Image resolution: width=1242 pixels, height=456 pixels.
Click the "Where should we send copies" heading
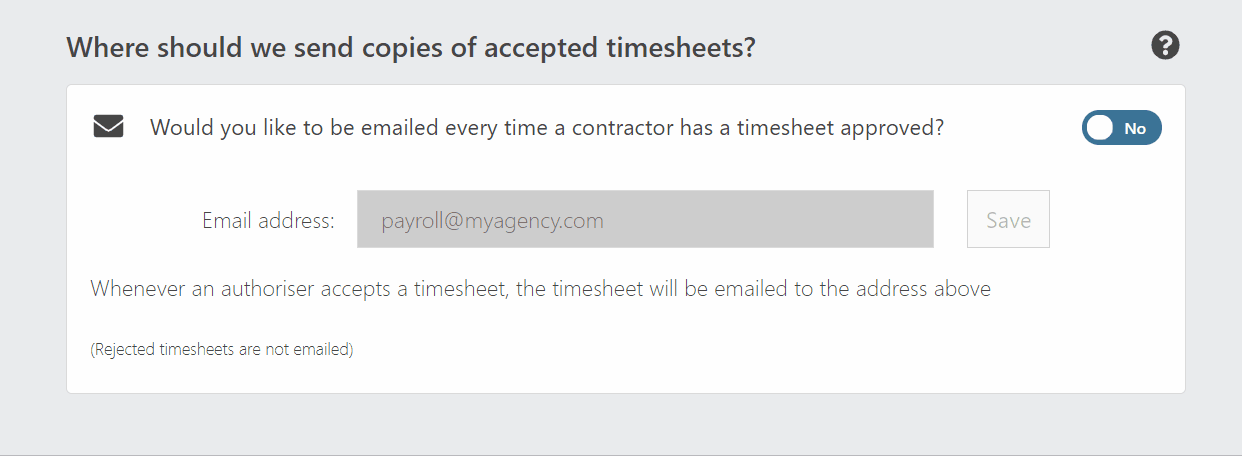click(410, 47)
